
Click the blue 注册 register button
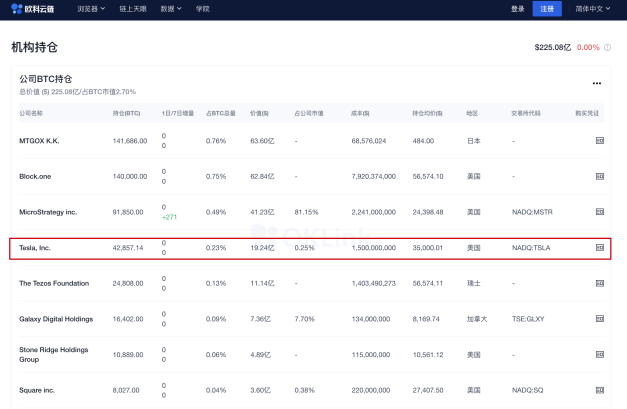pos(547,8)
